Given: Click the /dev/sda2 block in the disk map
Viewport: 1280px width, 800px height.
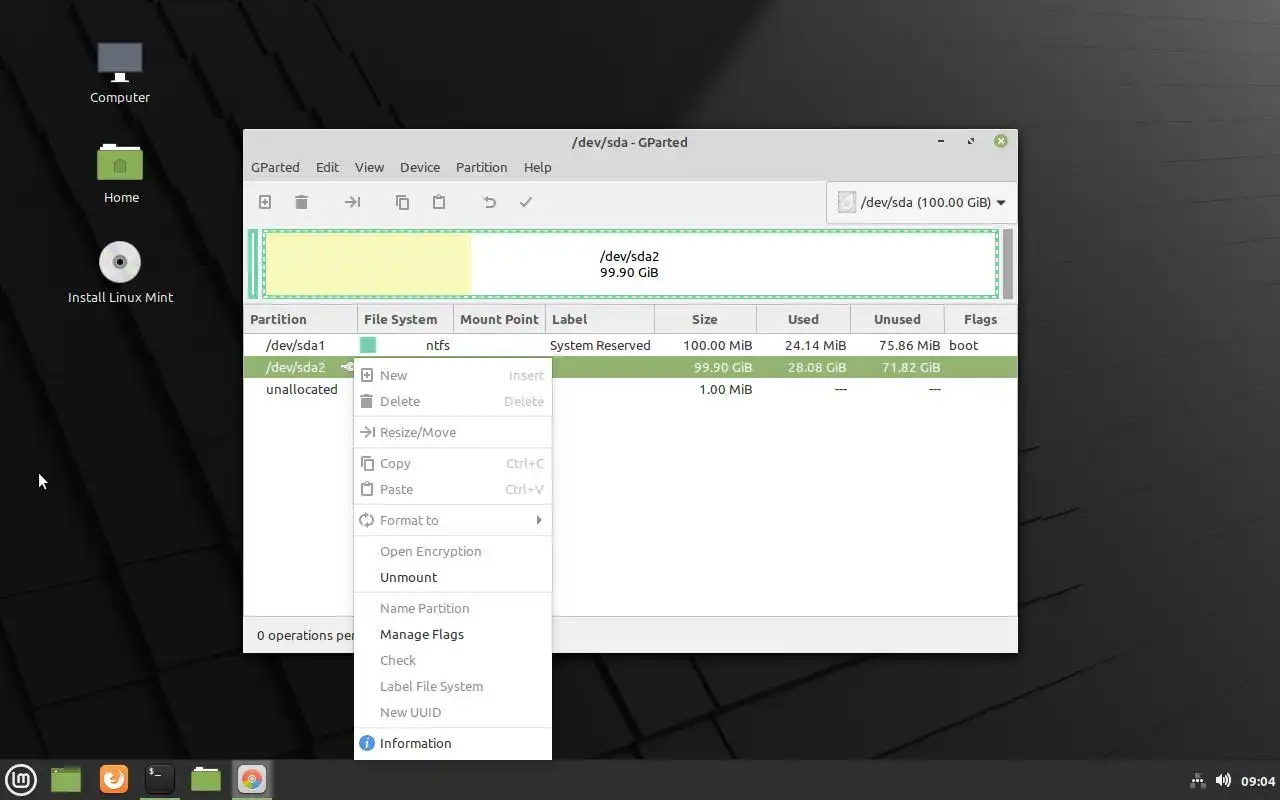Looking at the screenshot, I should [x=630, y=264].
